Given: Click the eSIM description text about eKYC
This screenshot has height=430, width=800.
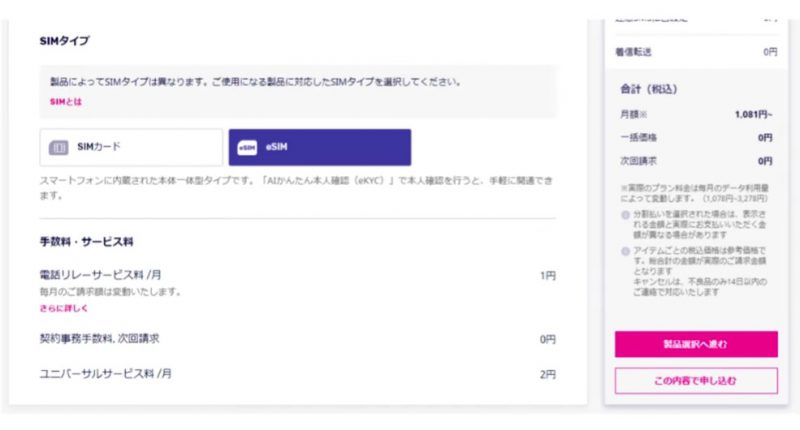Looking at the screenshot, I should click(x=297, y=188).
